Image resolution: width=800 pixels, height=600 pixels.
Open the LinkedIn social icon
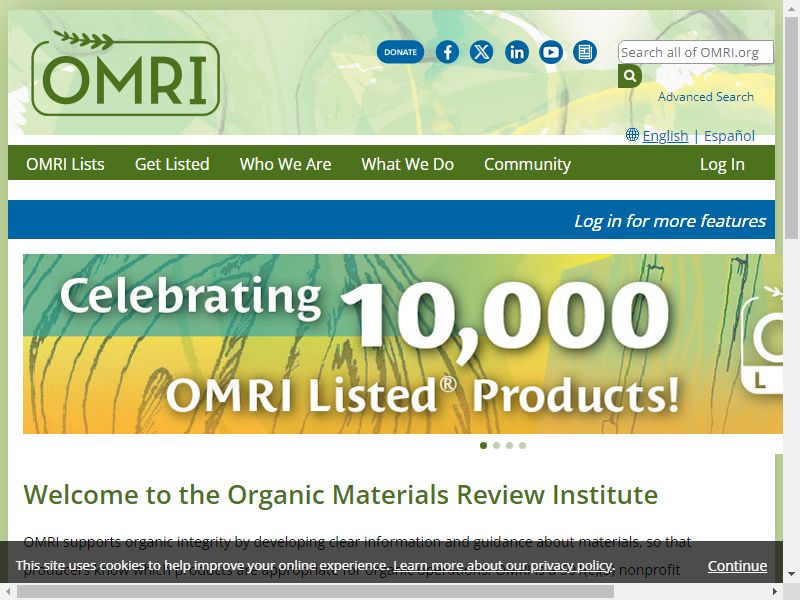coord(516,52)
